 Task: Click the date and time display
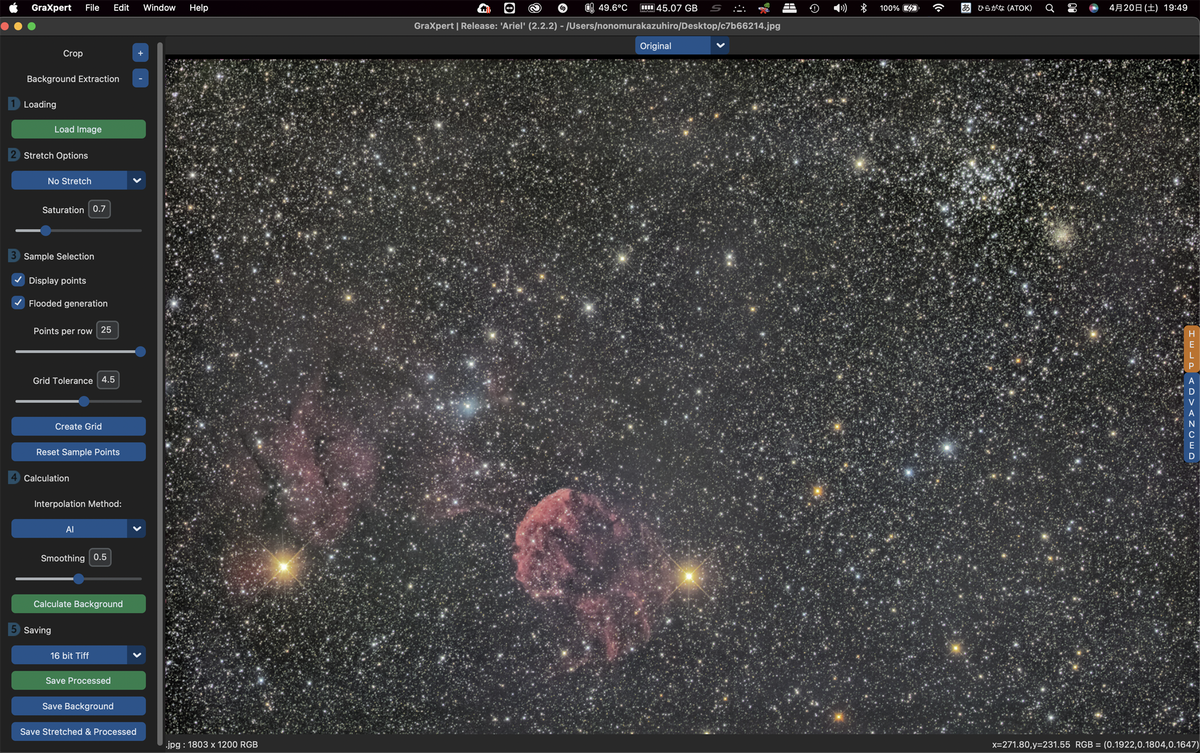click(1148, 8)
